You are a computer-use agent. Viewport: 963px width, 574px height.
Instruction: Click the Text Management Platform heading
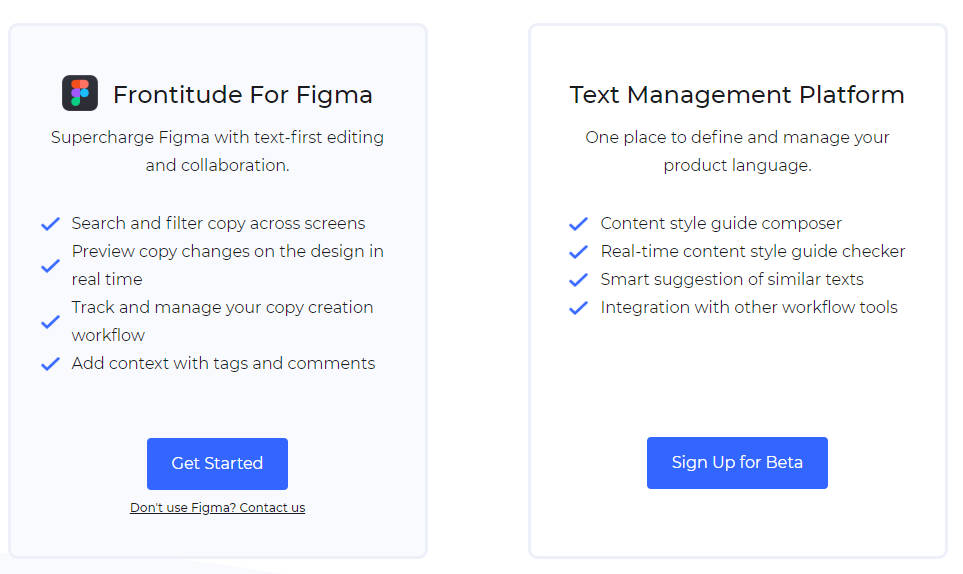click(x=737, y=95)
